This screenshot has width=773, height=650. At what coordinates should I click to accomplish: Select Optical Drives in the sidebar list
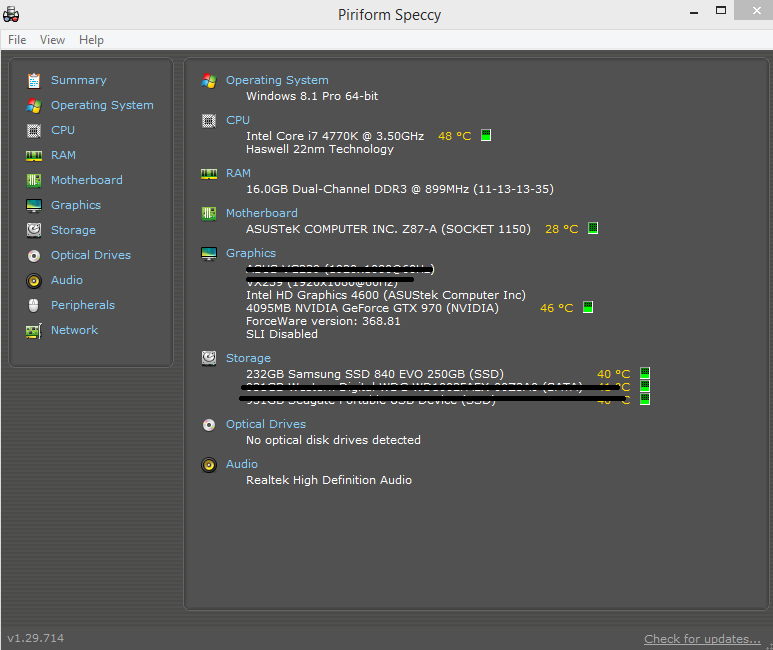[x=90, y=255]
